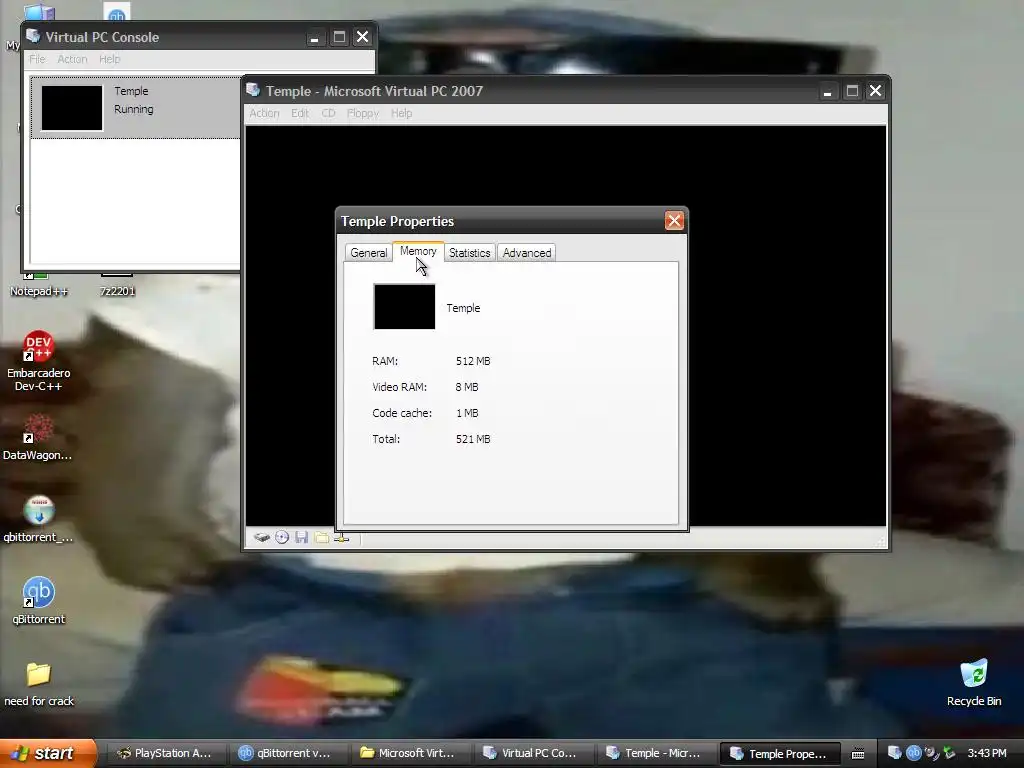Close the Temple Virtual PC 2007 window

point(876,91)
